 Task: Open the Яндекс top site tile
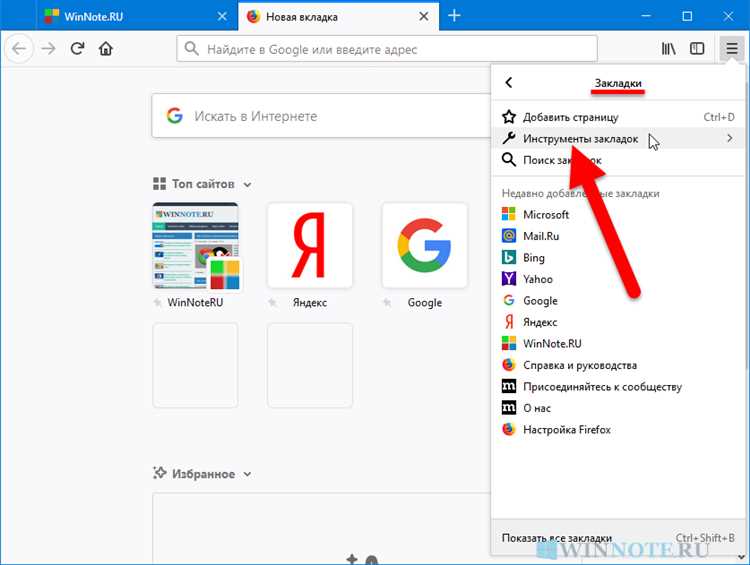click(x=310, y=246)
